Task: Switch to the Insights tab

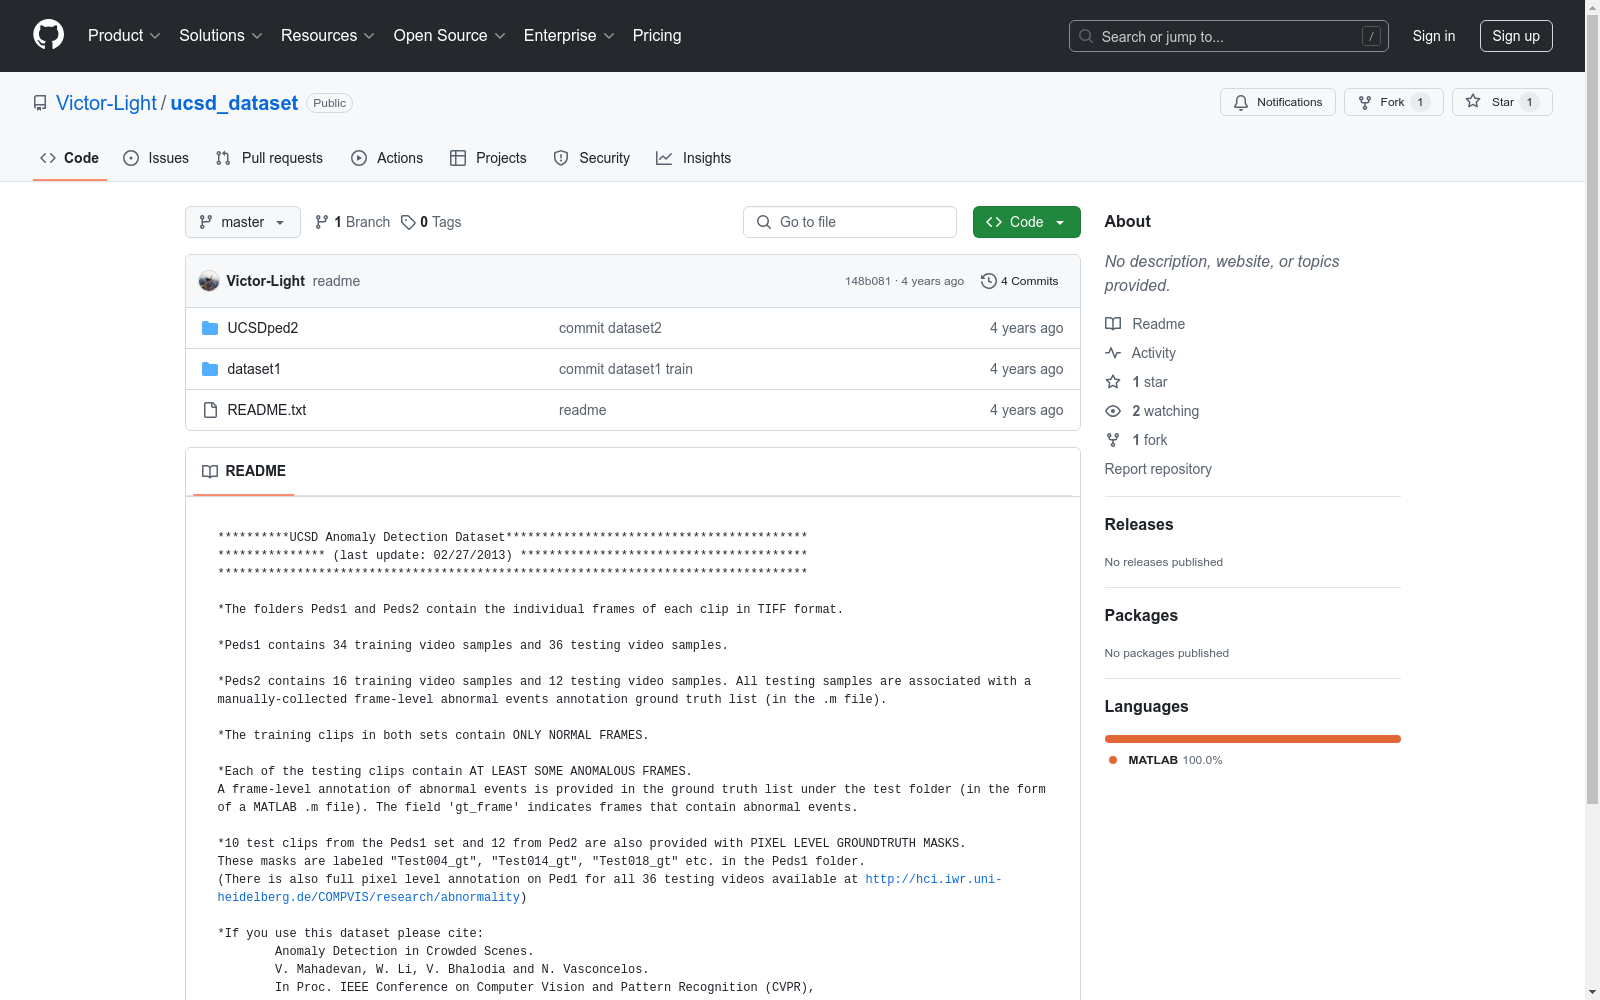Action: (x=694, y=158)
